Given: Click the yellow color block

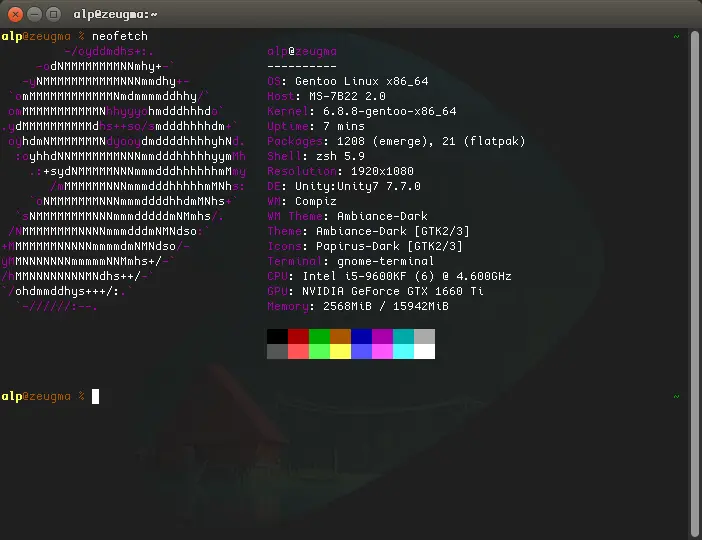Looking at the screenshot, I should pyautogui.click(x=341, y=351).
